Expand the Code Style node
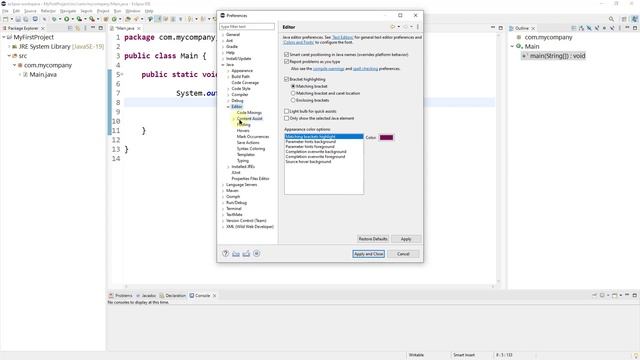This screenshot has width=640, height=360. coord(228,89)
